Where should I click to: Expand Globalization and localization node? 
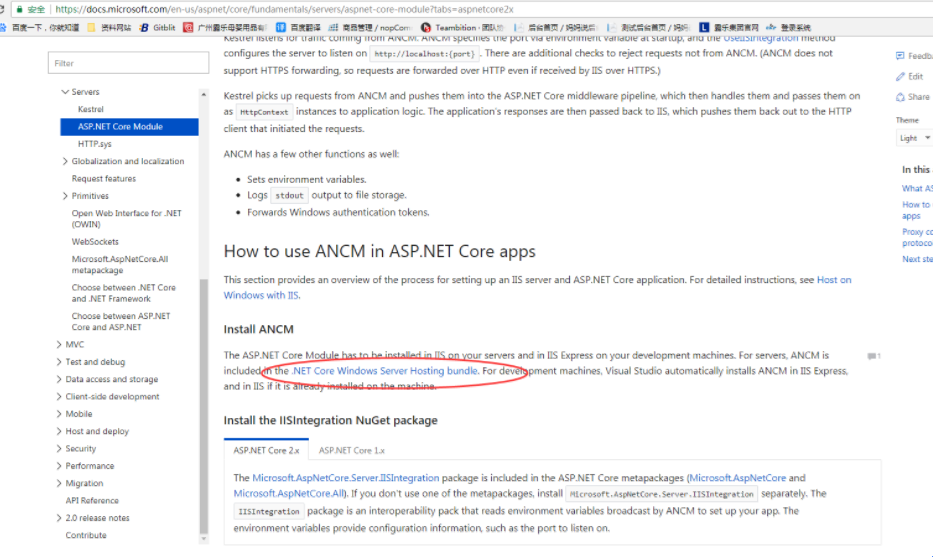[x=65, y=161]
